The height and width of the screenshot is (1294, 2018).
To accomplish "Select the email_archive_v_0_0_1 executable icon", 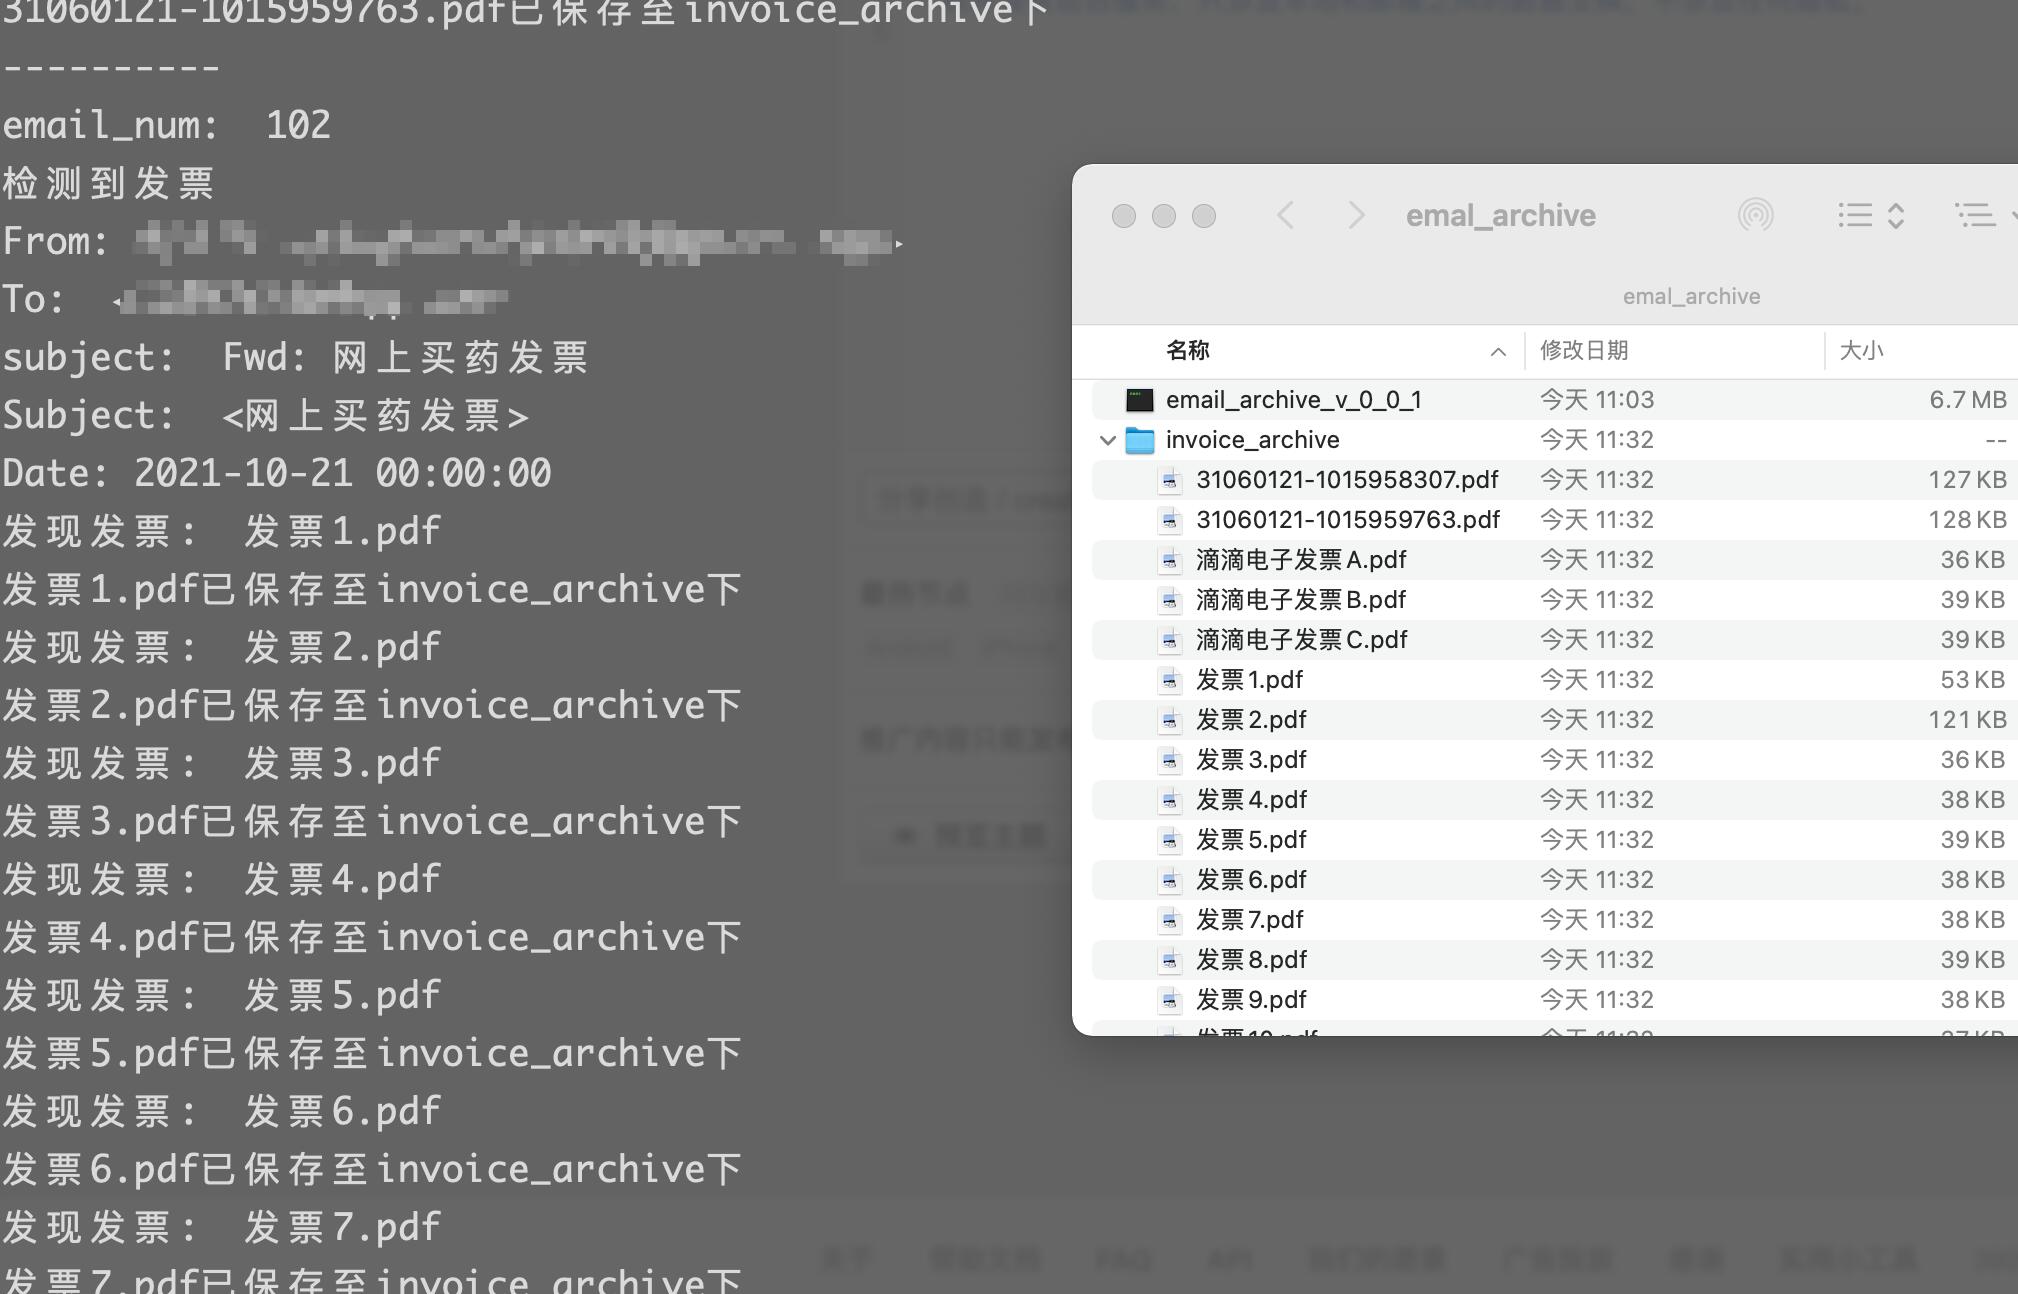I will (x=1139, y=400).
